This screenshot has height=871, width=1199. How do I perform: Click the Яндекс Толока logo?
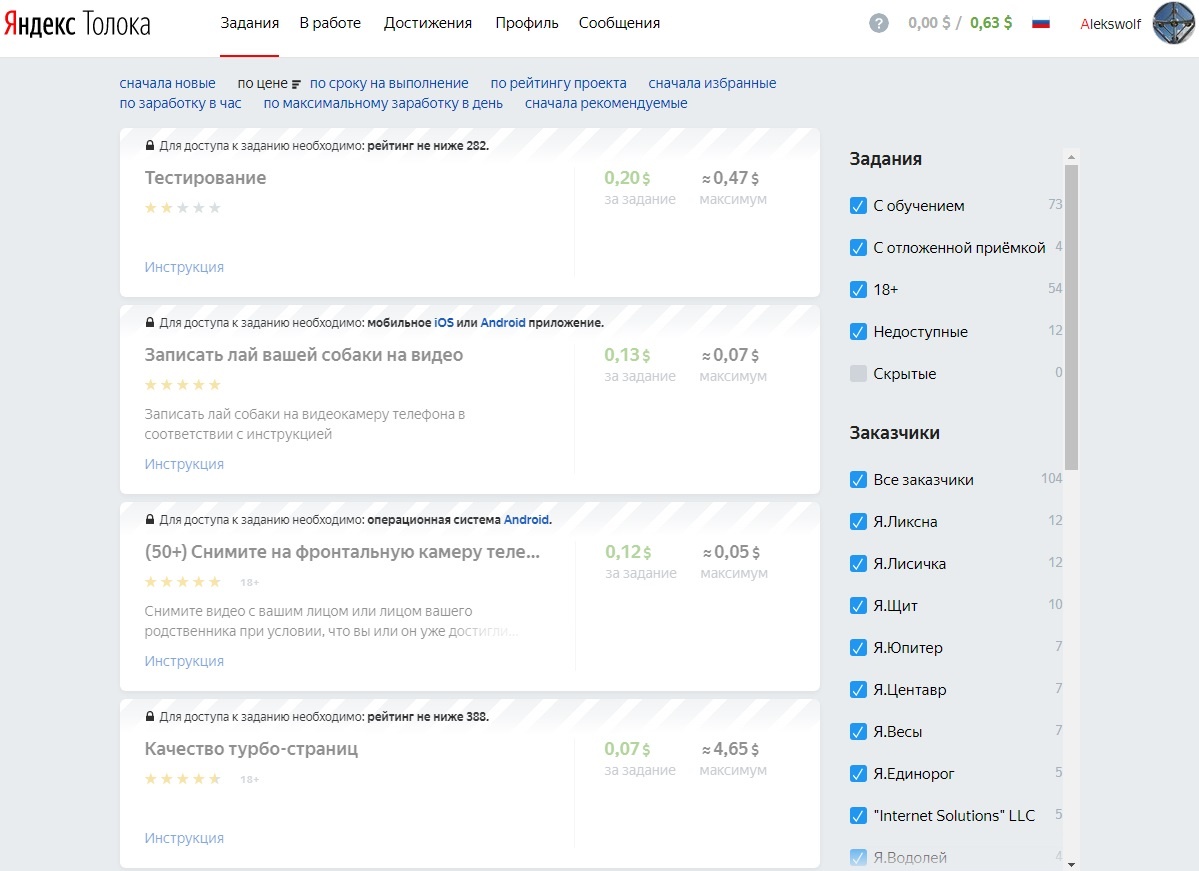77,24
